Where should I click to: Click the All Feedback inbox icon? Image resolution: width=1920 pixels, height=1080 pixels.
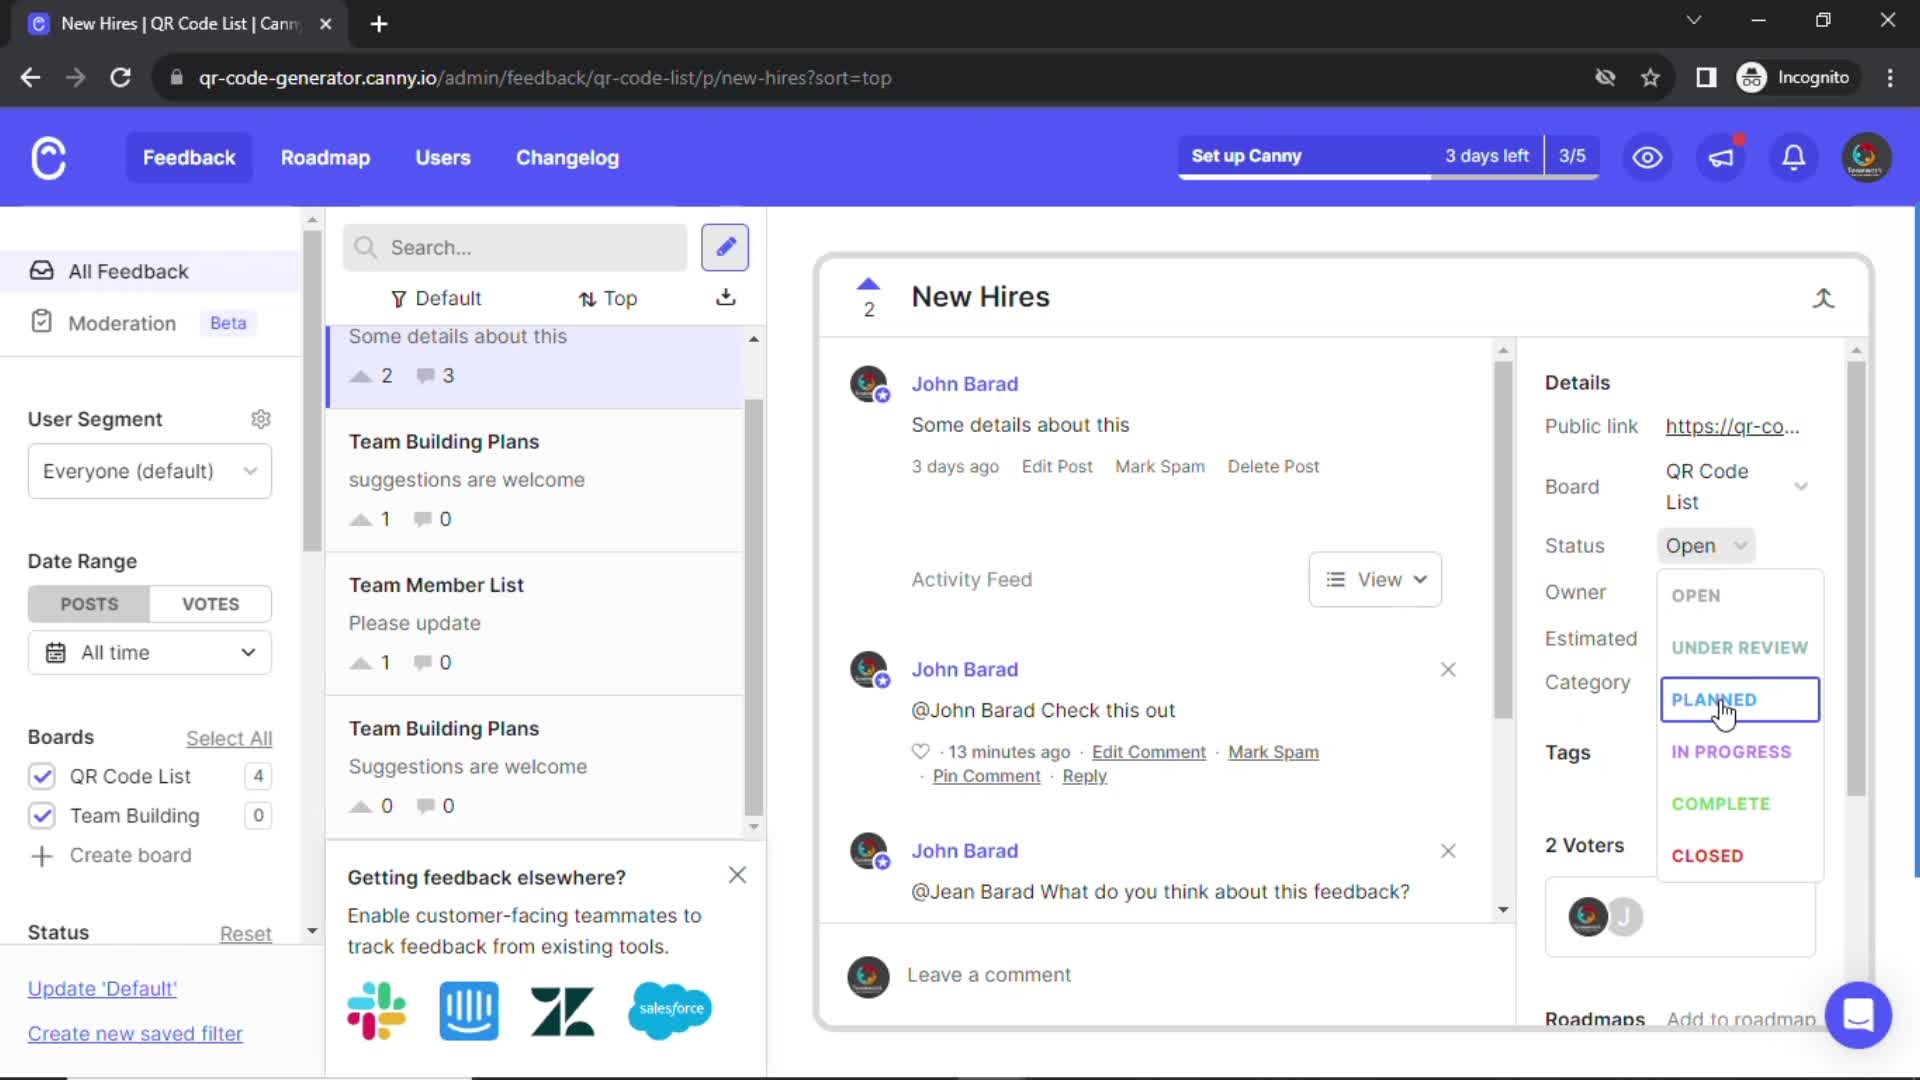pyautogui.click(x=41, y=271)
